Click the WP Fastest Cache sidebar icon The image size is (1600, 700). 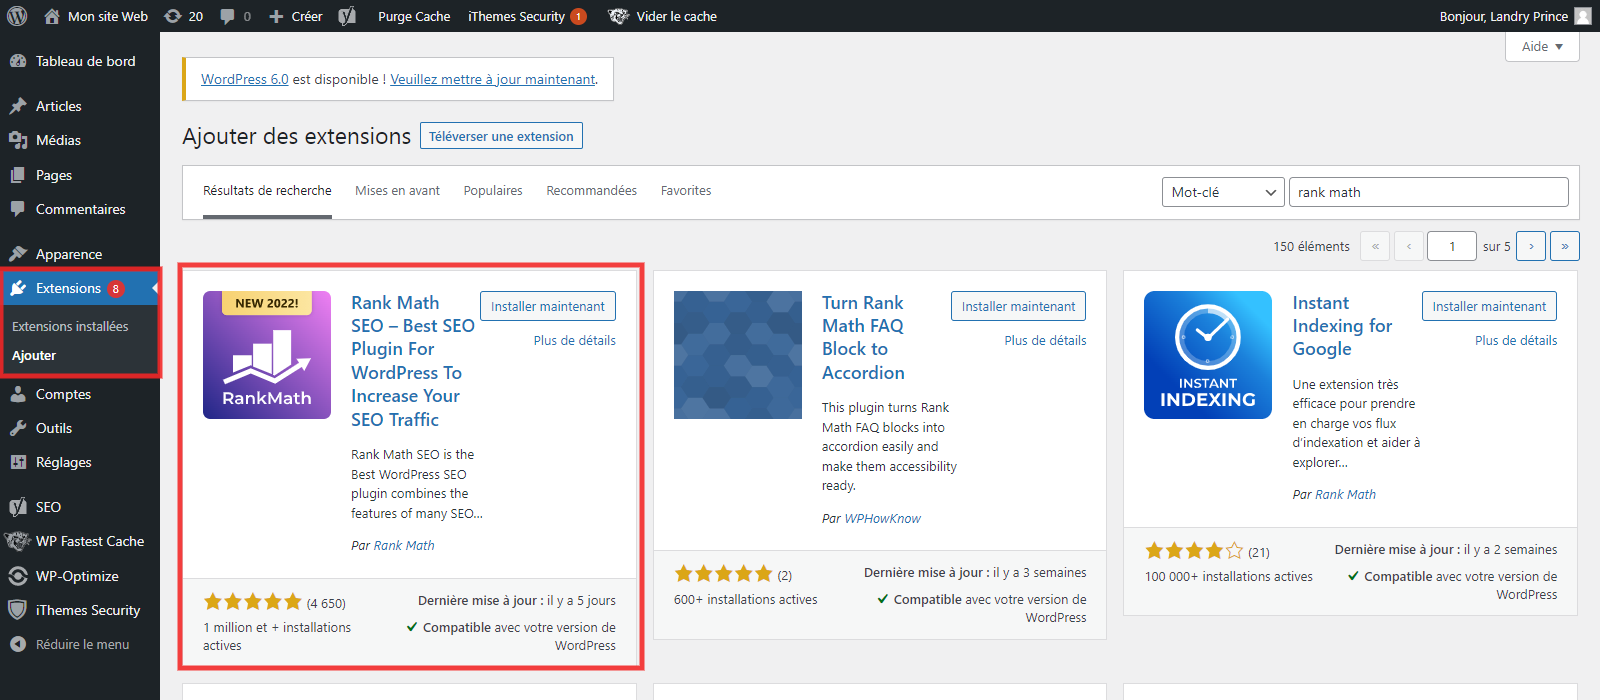pyautogui.click(x=18, y=541)
